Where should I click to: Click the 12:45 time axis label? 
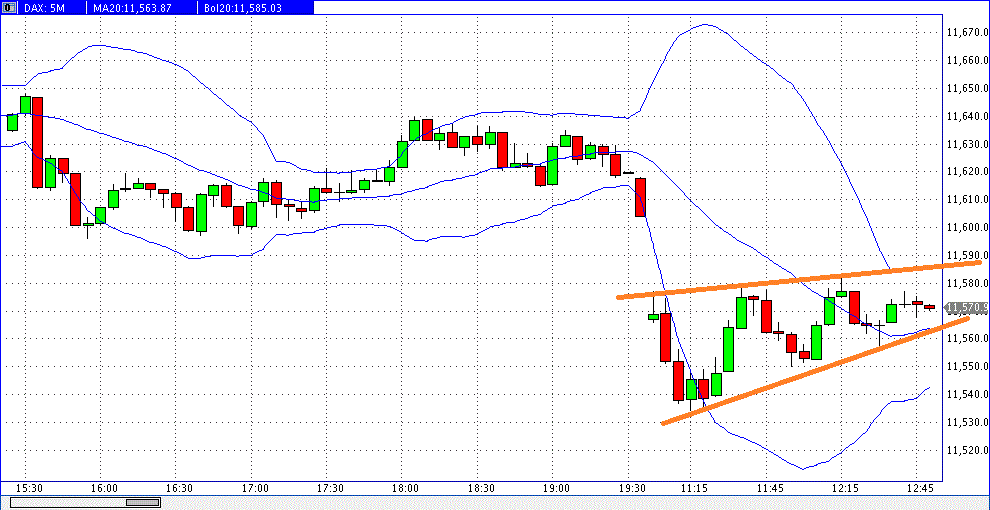pyautogui.click(x=919, y=489)
